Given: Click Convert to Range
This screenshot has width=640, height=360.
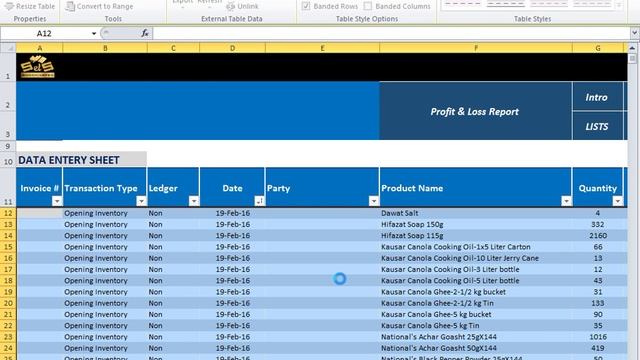Looking at the screenshot, I should 100,6.
